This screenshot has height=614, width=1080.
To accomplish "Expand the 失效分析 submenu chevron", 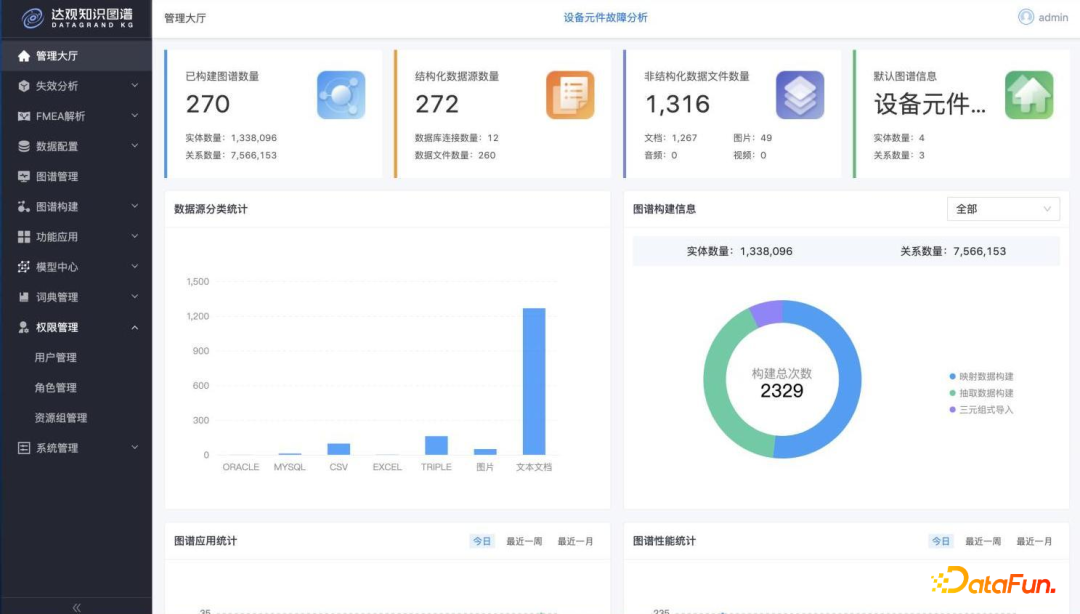I will tap(135, 85).
